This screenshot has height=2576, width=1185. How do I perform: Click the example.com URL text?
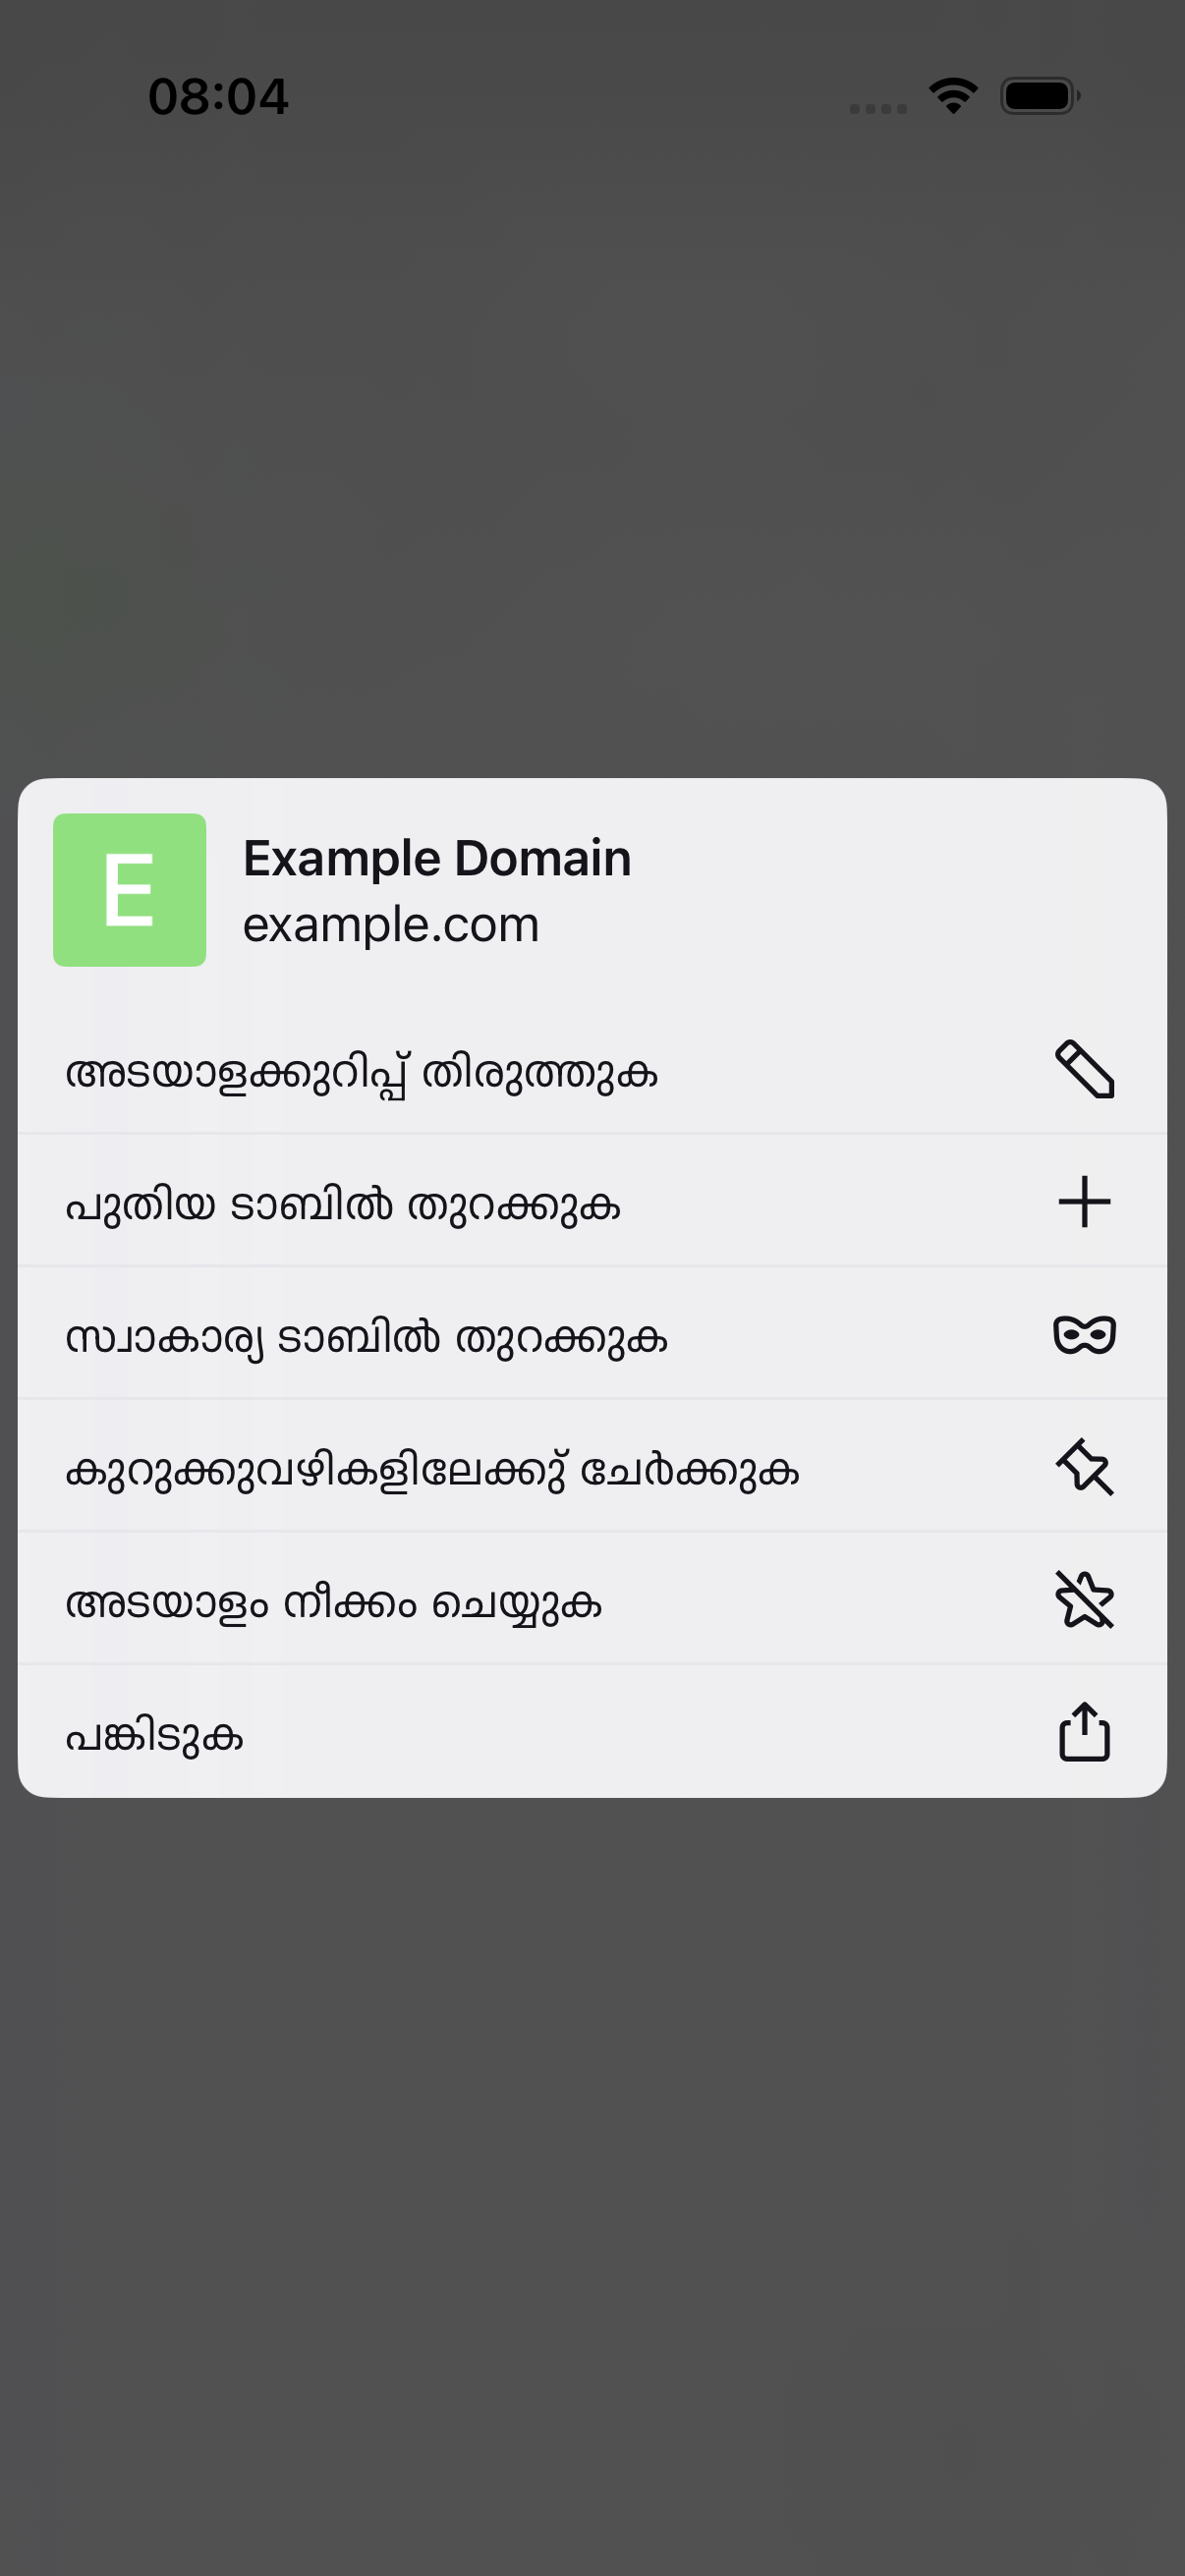click(x=391, y=924)
